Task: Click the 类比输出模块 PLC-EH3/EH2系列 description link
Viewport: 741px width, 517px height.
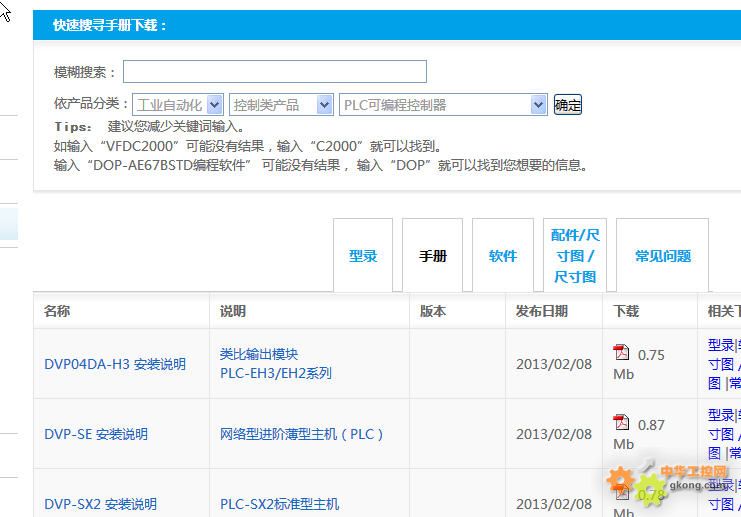Action: (276, 363)
